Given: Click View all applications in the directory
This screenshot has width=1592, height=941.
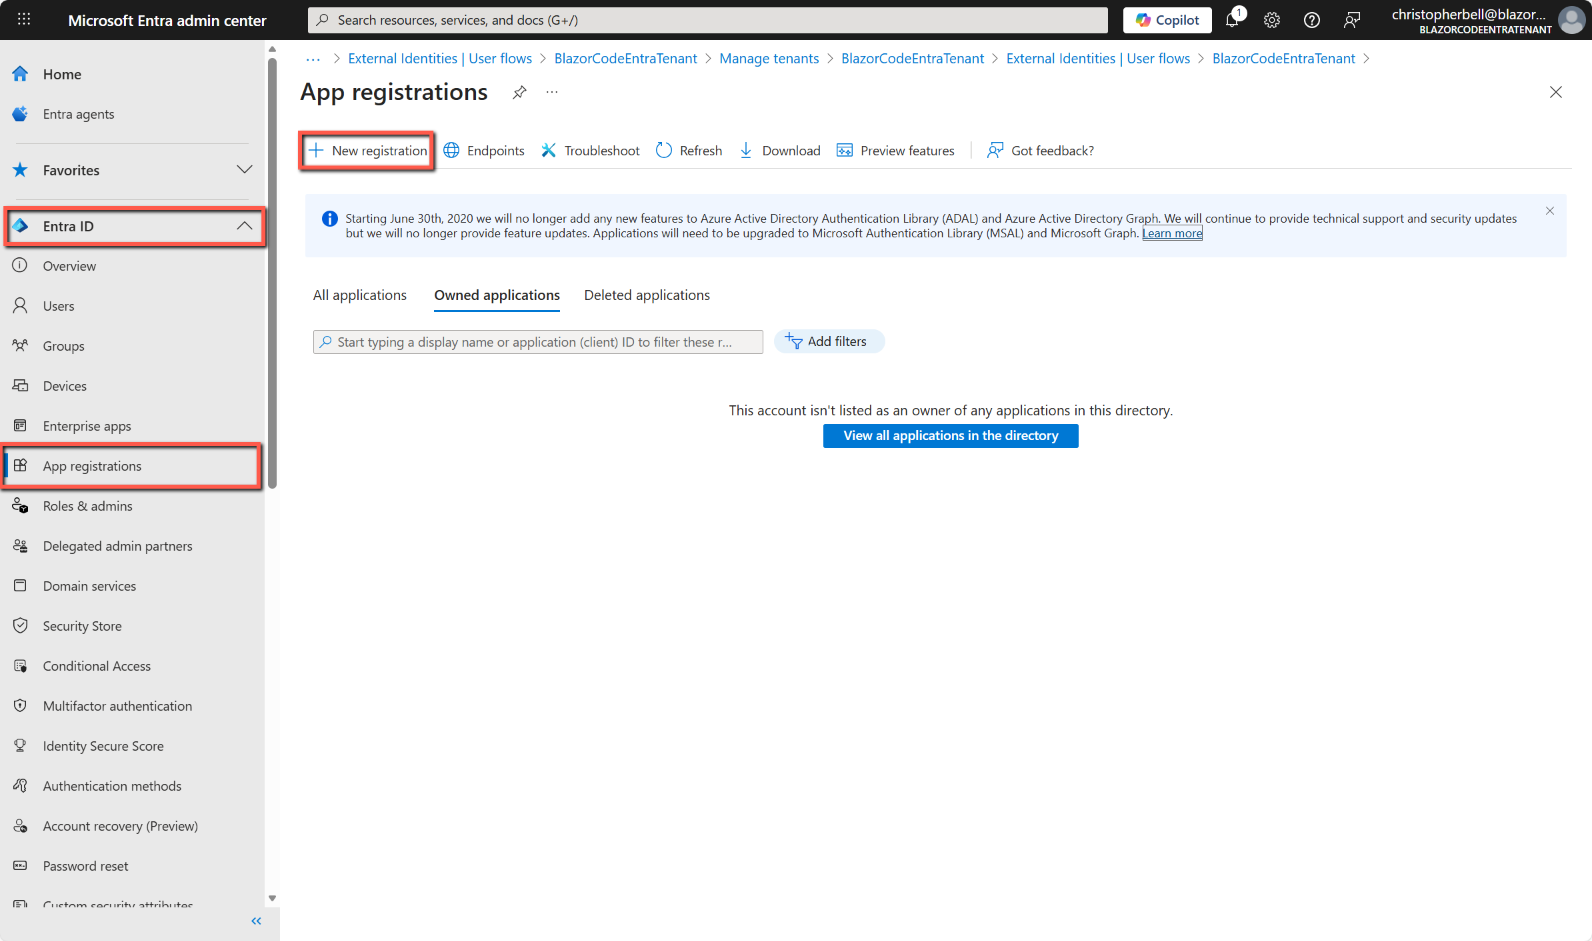Looking at the screenshot, I should click(950, 436).
